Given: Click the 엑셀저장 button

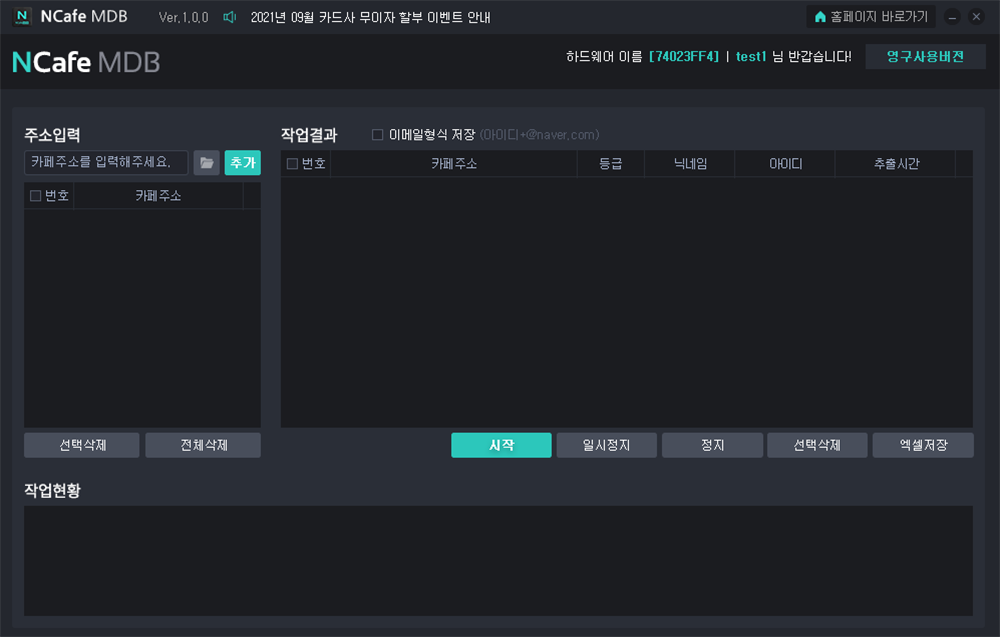Looking at the screenshot, I should (x=923, y=445).
